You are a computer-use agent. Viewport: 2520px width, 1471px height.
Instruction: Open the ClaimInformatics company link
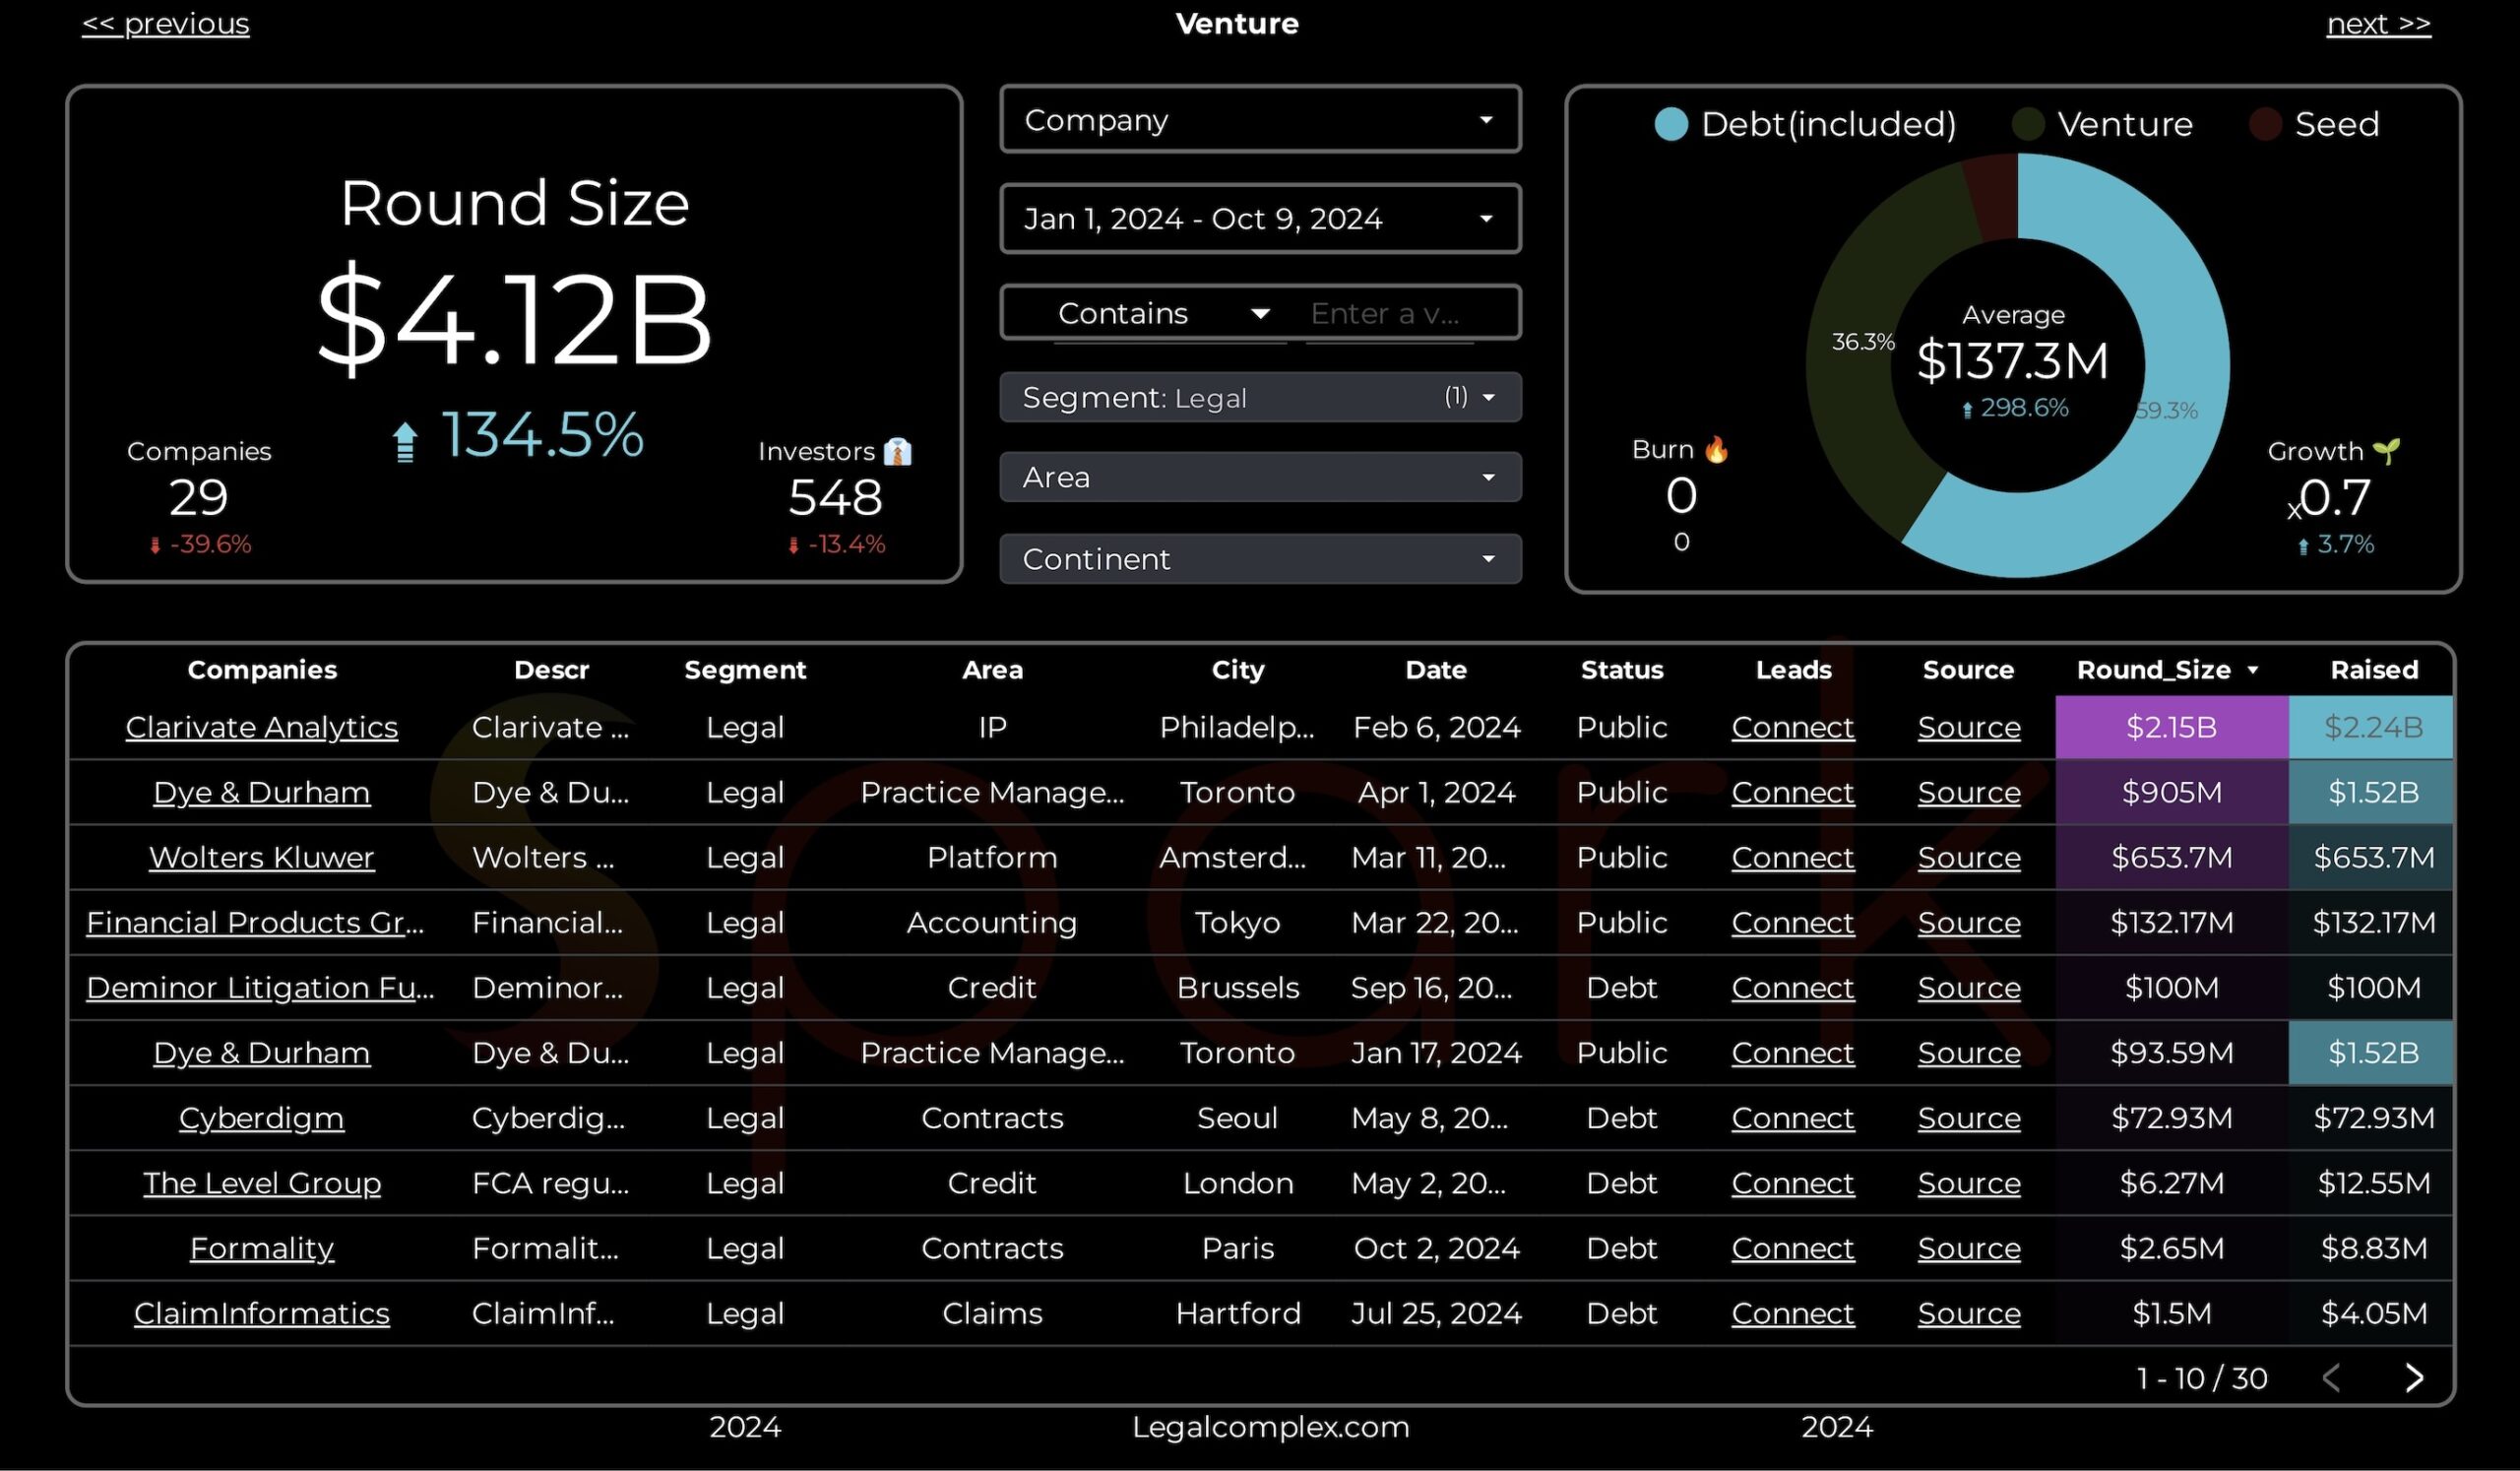[x=262, y=1313]
